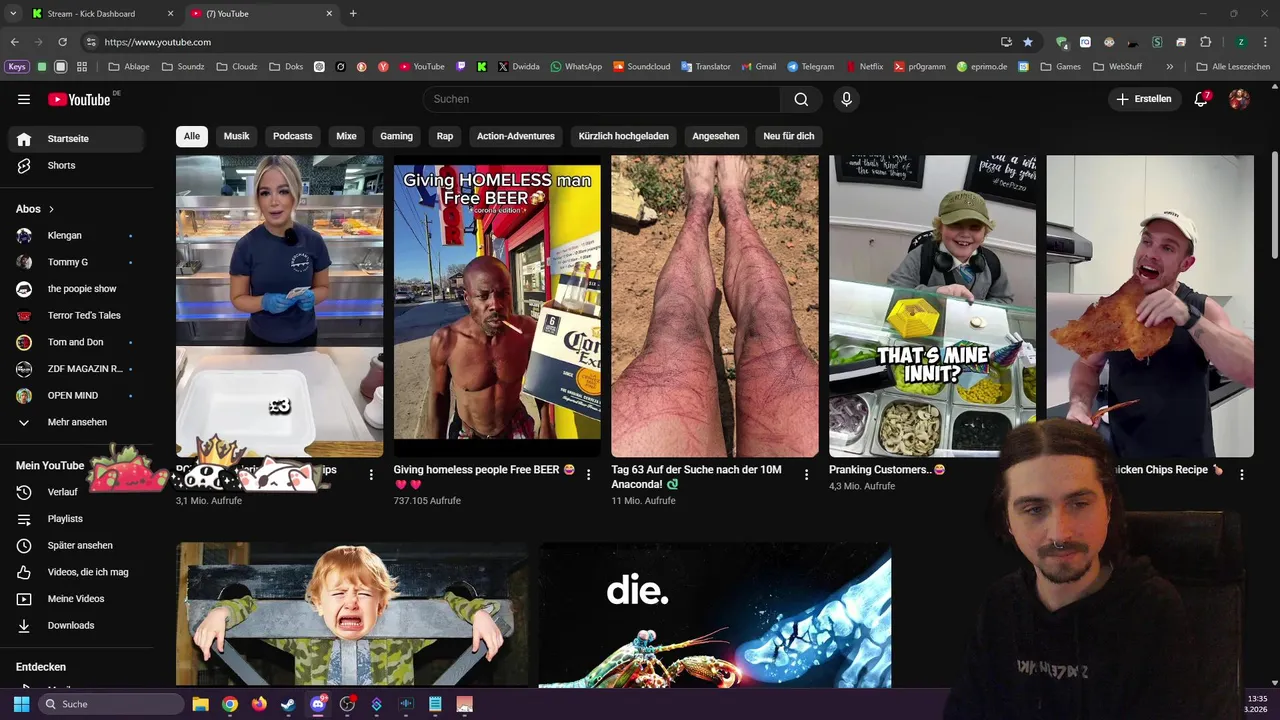1280x720 pixels.
Task: Open the crying child video thumbnail
Action: click(x=352, y=615)
